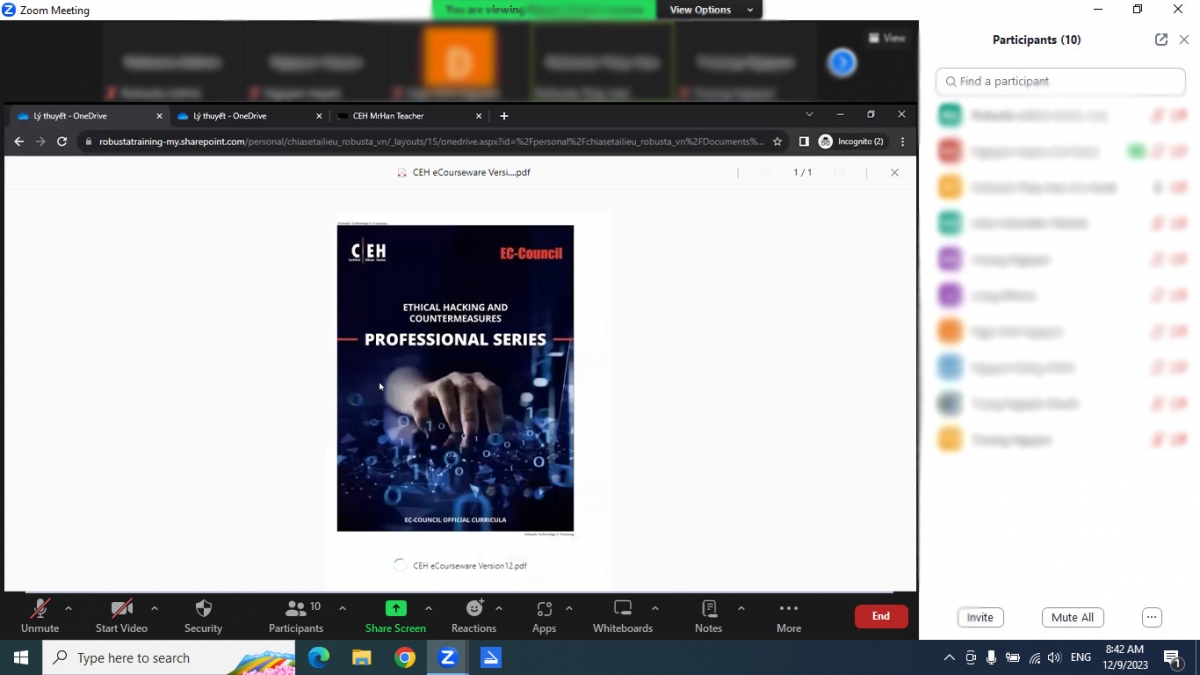Open the shared browser's three-dot menu
Screen dimensions: 1200x675
click(903, 142)
